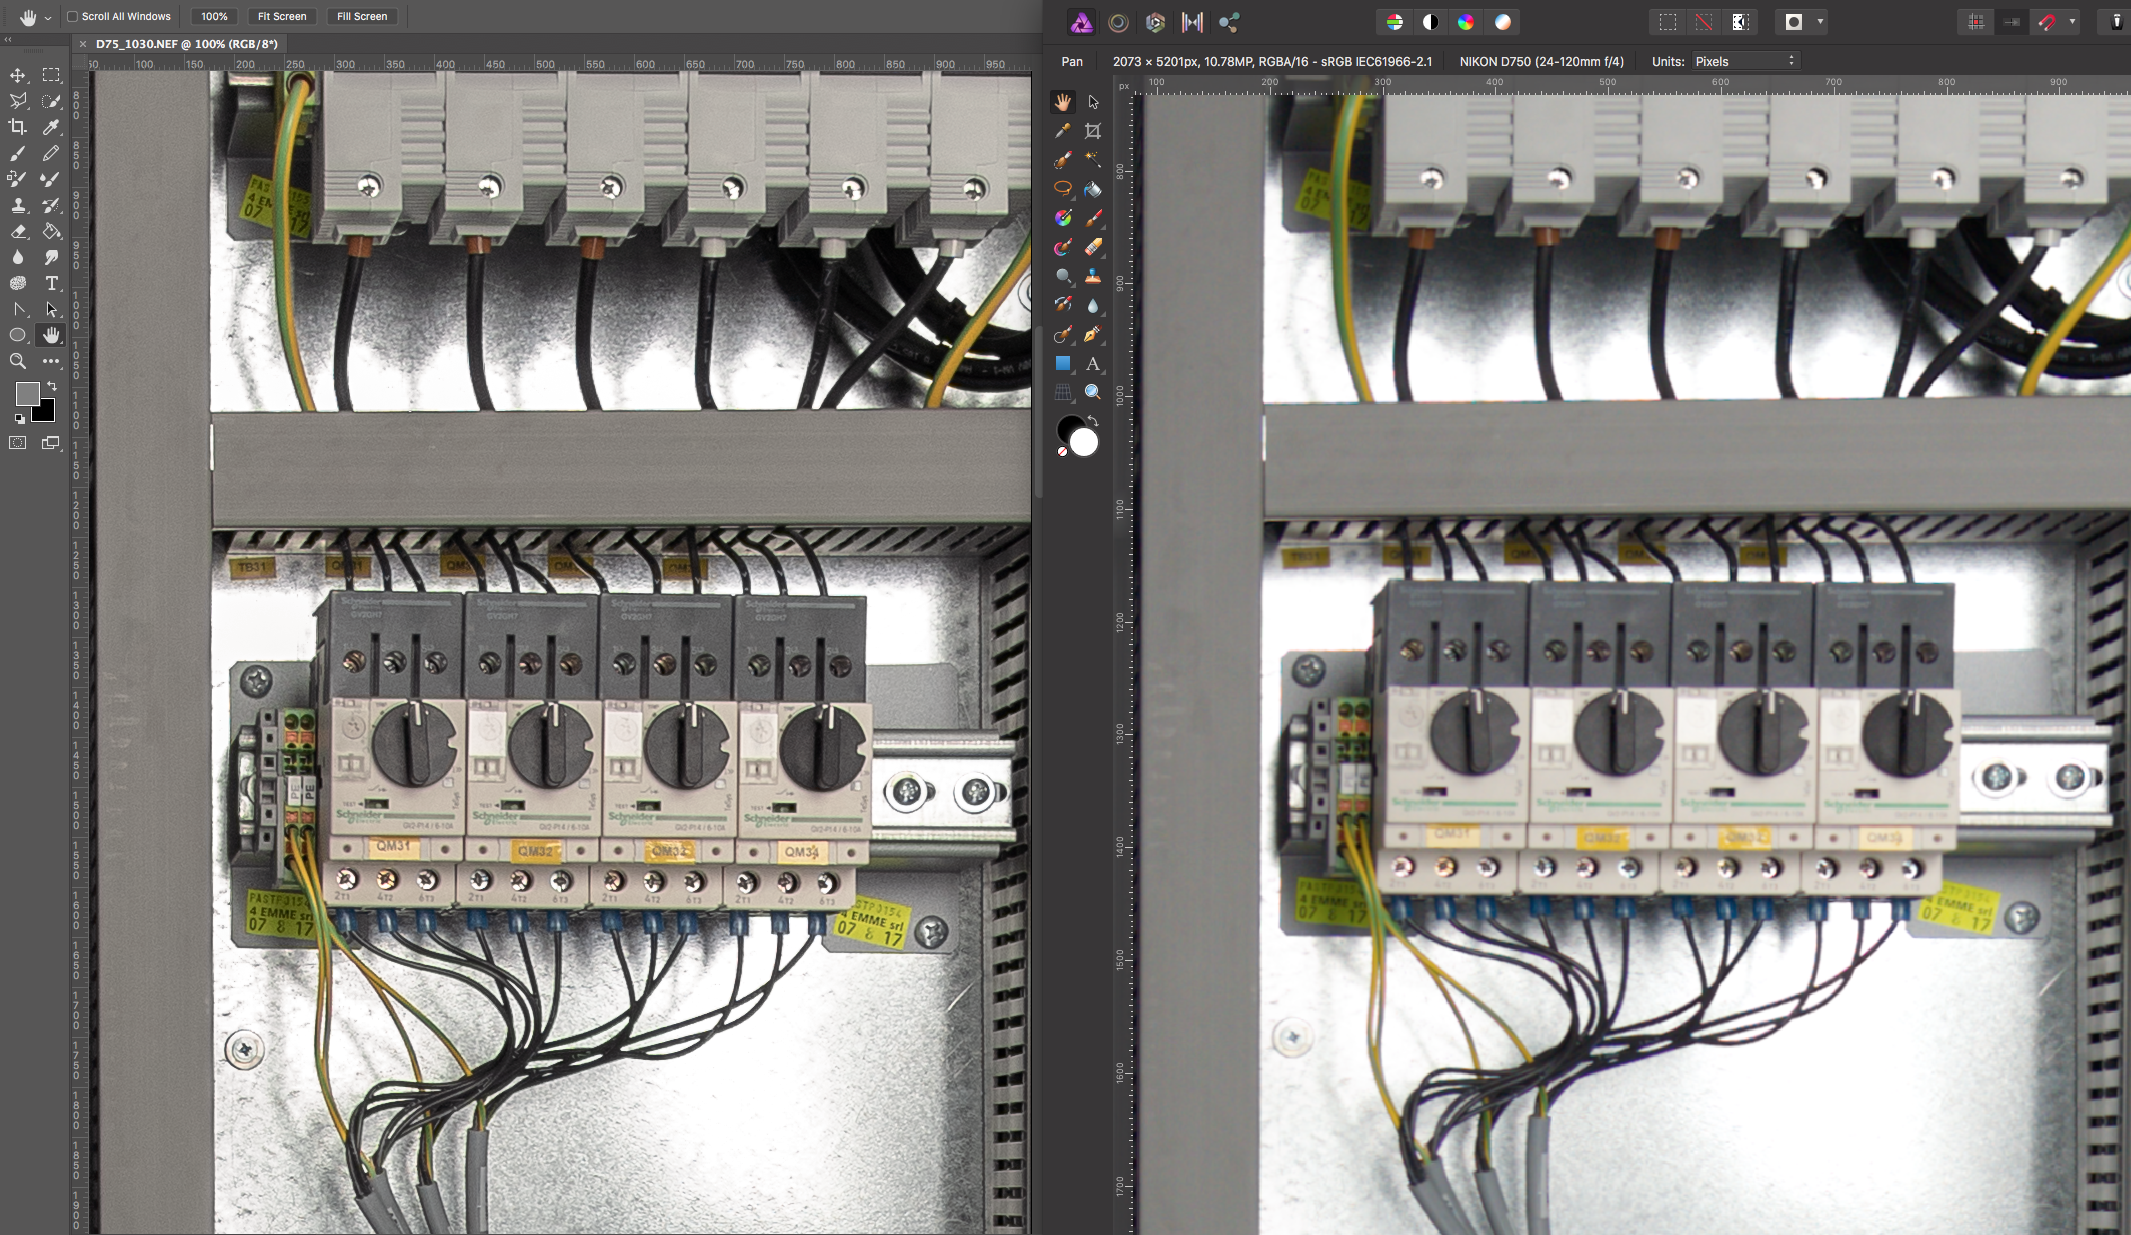2131x1235 pixels.
Task: Pick the Photoshop Type tool
Action: [51, 283]
